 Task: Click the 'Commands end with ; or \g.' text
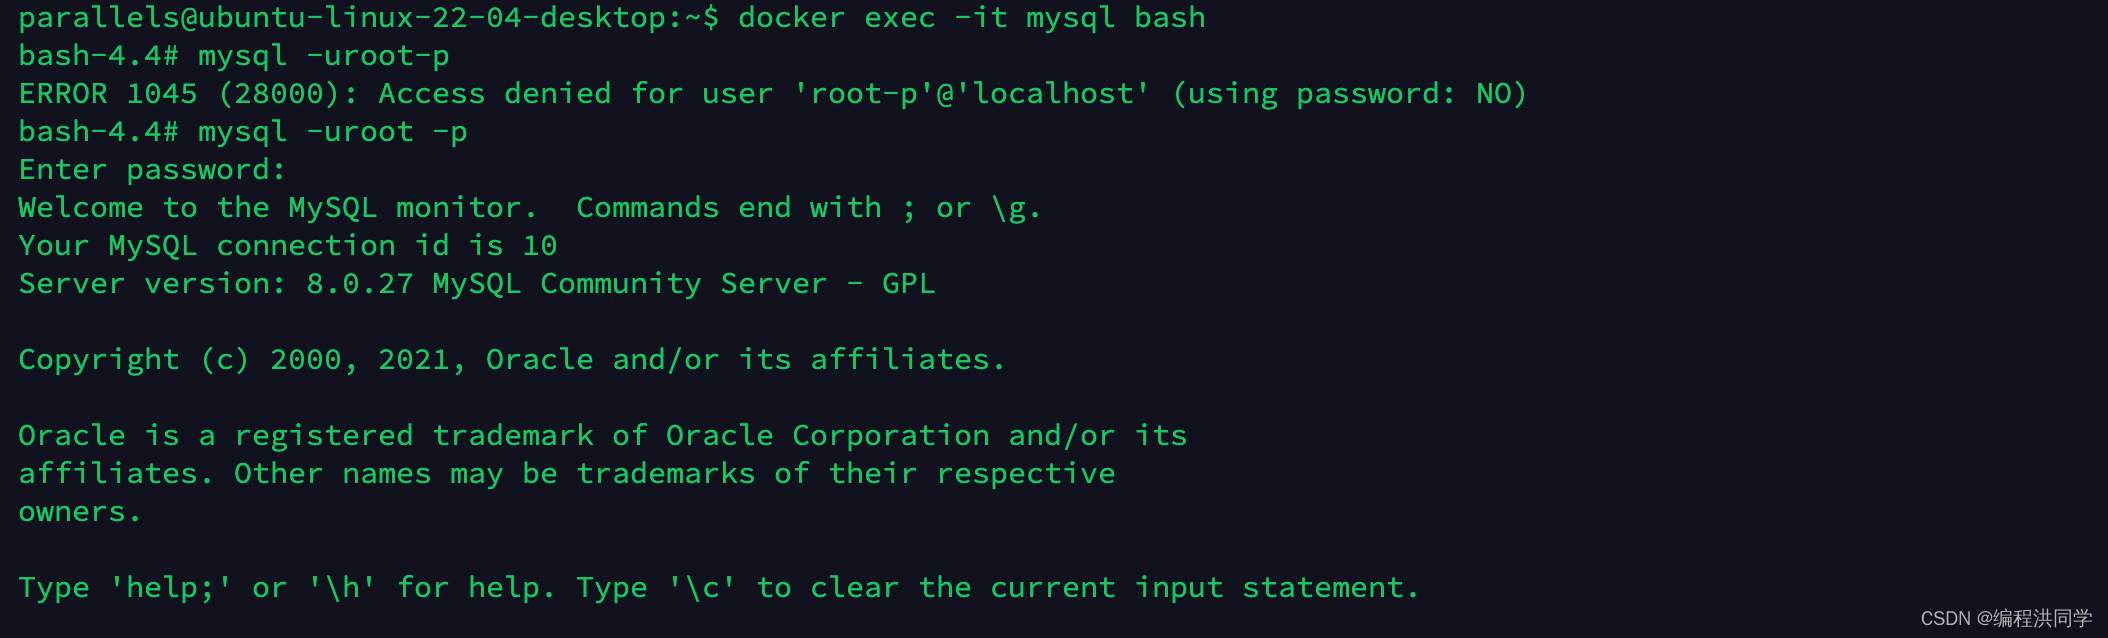pyautogui.click(x=808, y=208)
